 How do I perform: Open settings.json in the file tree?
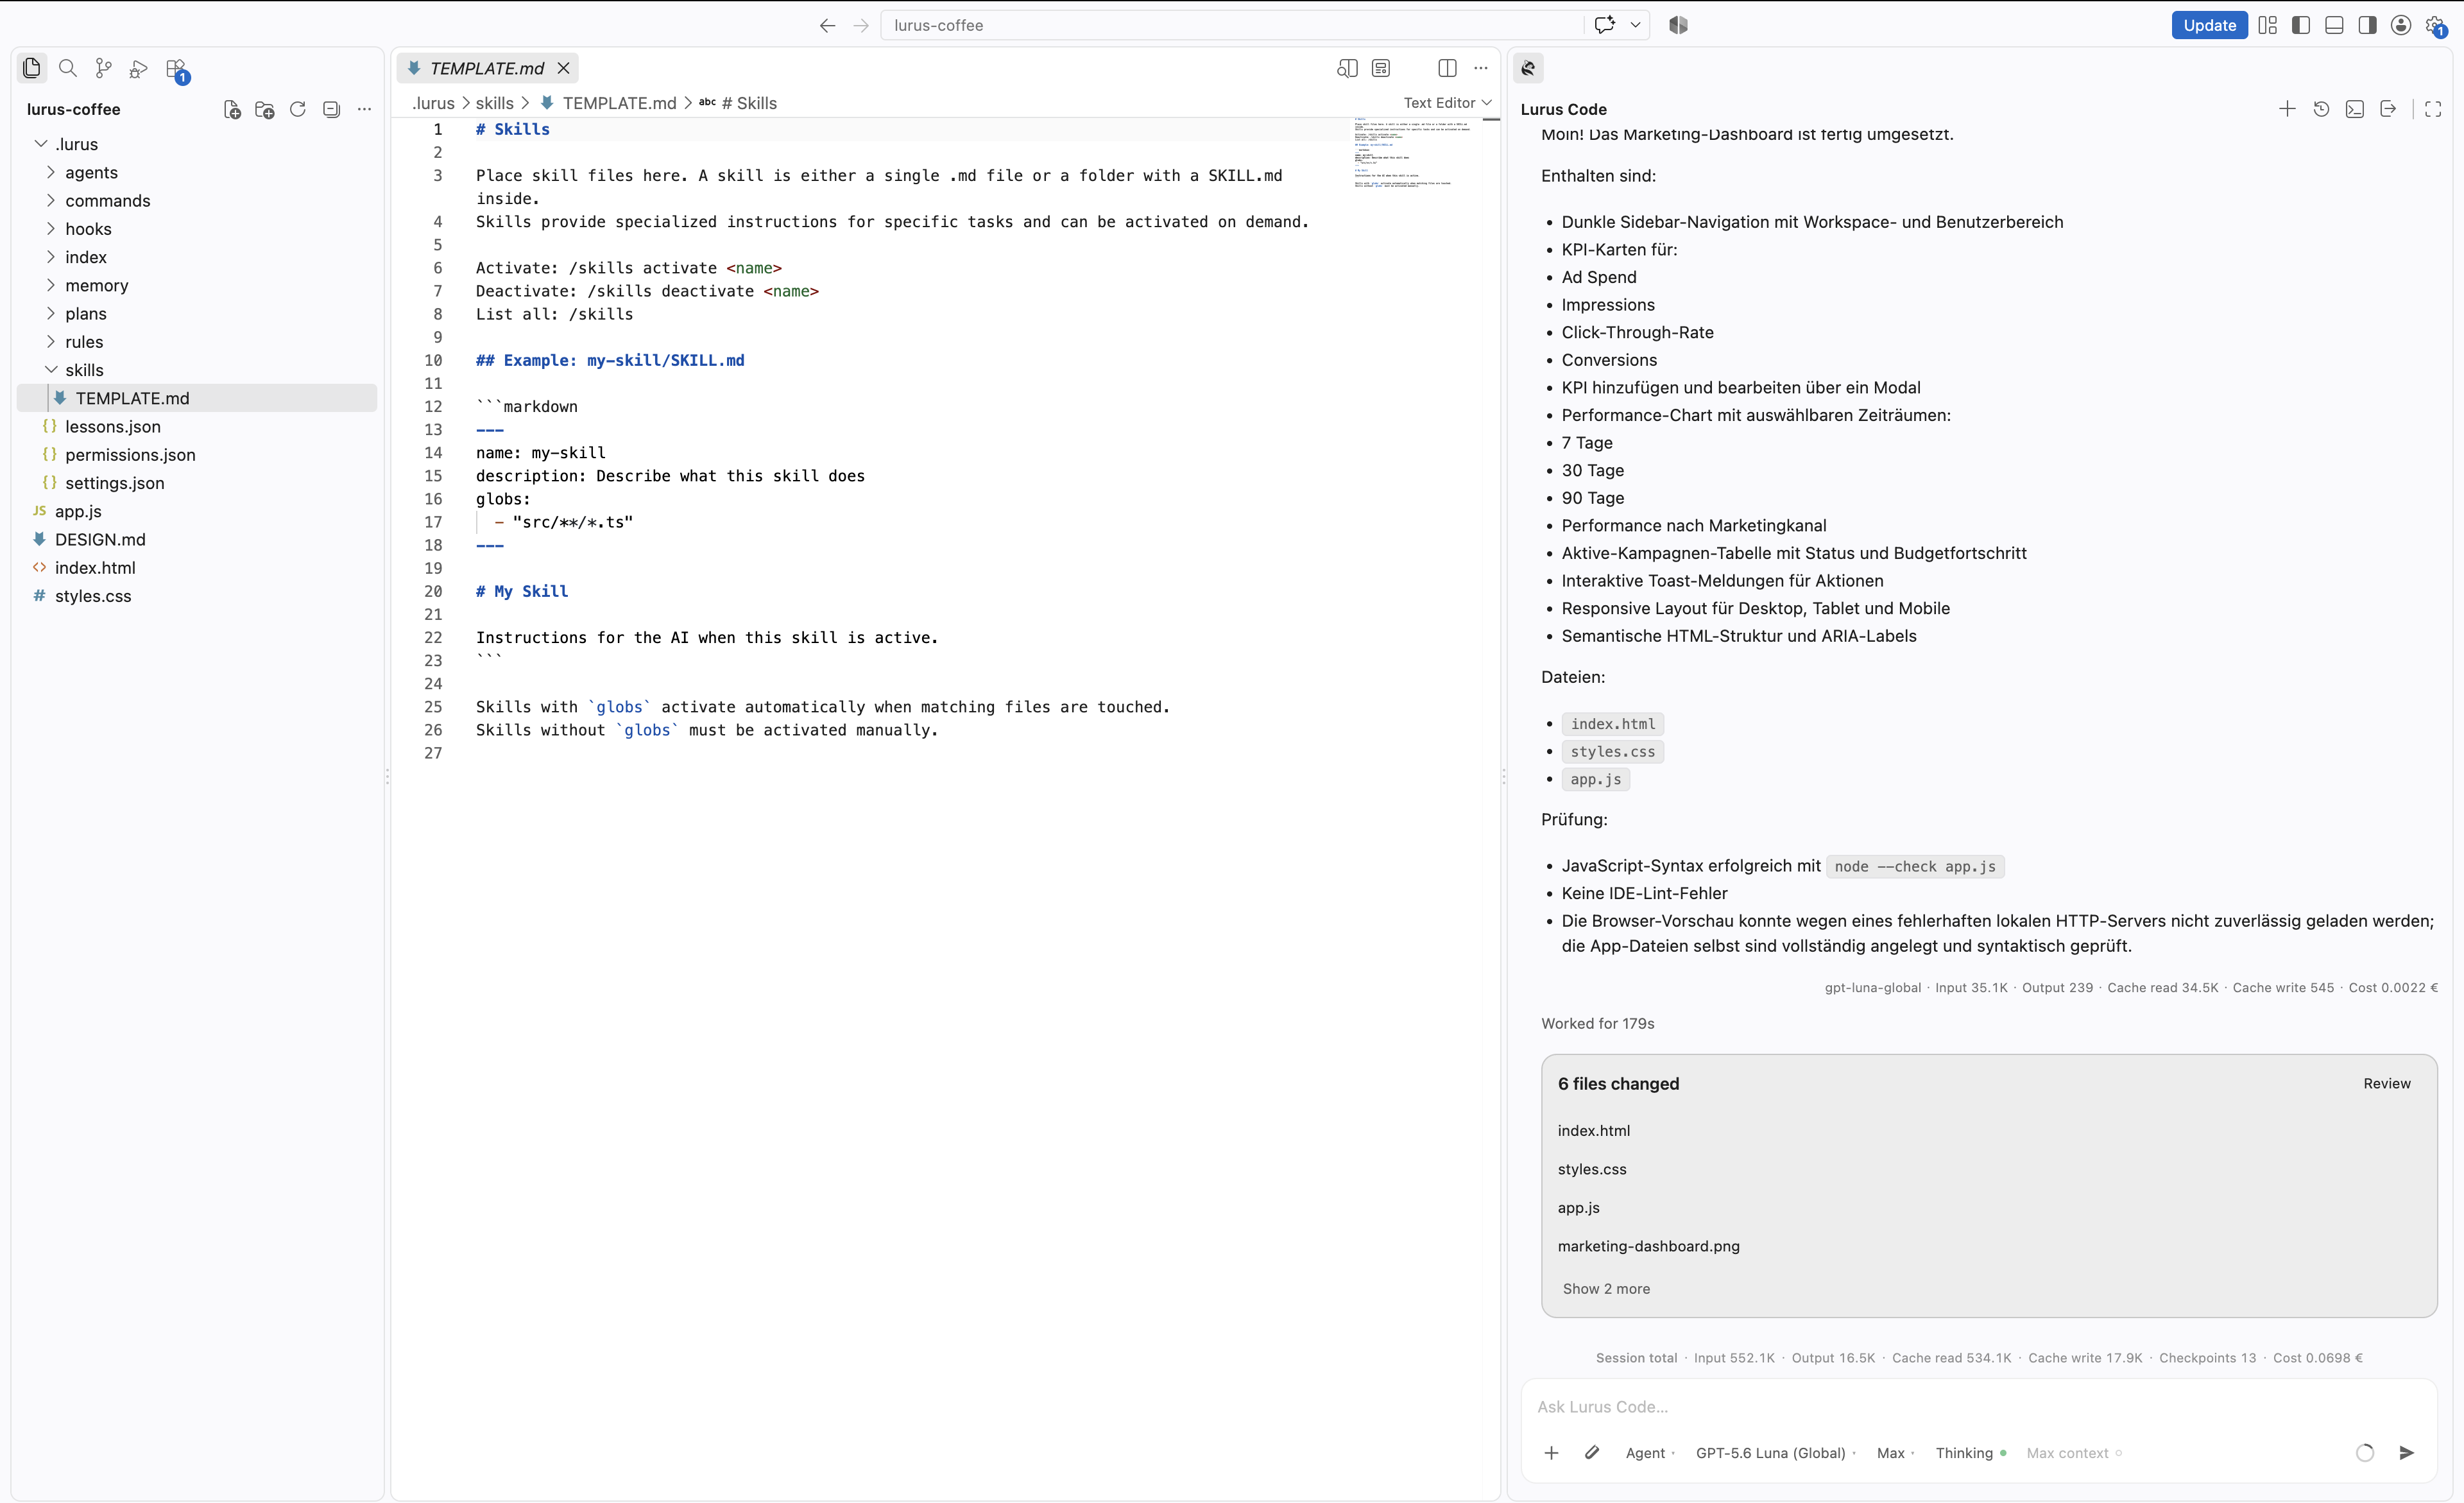tap(115, 483)
